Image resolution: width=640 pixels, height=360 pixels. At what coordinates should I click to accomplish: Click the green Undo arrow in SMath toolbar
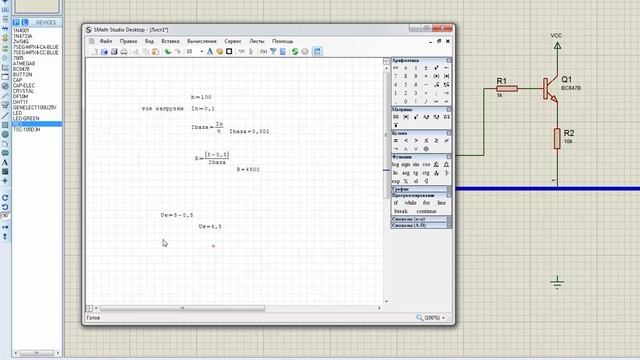coord(167,51)
